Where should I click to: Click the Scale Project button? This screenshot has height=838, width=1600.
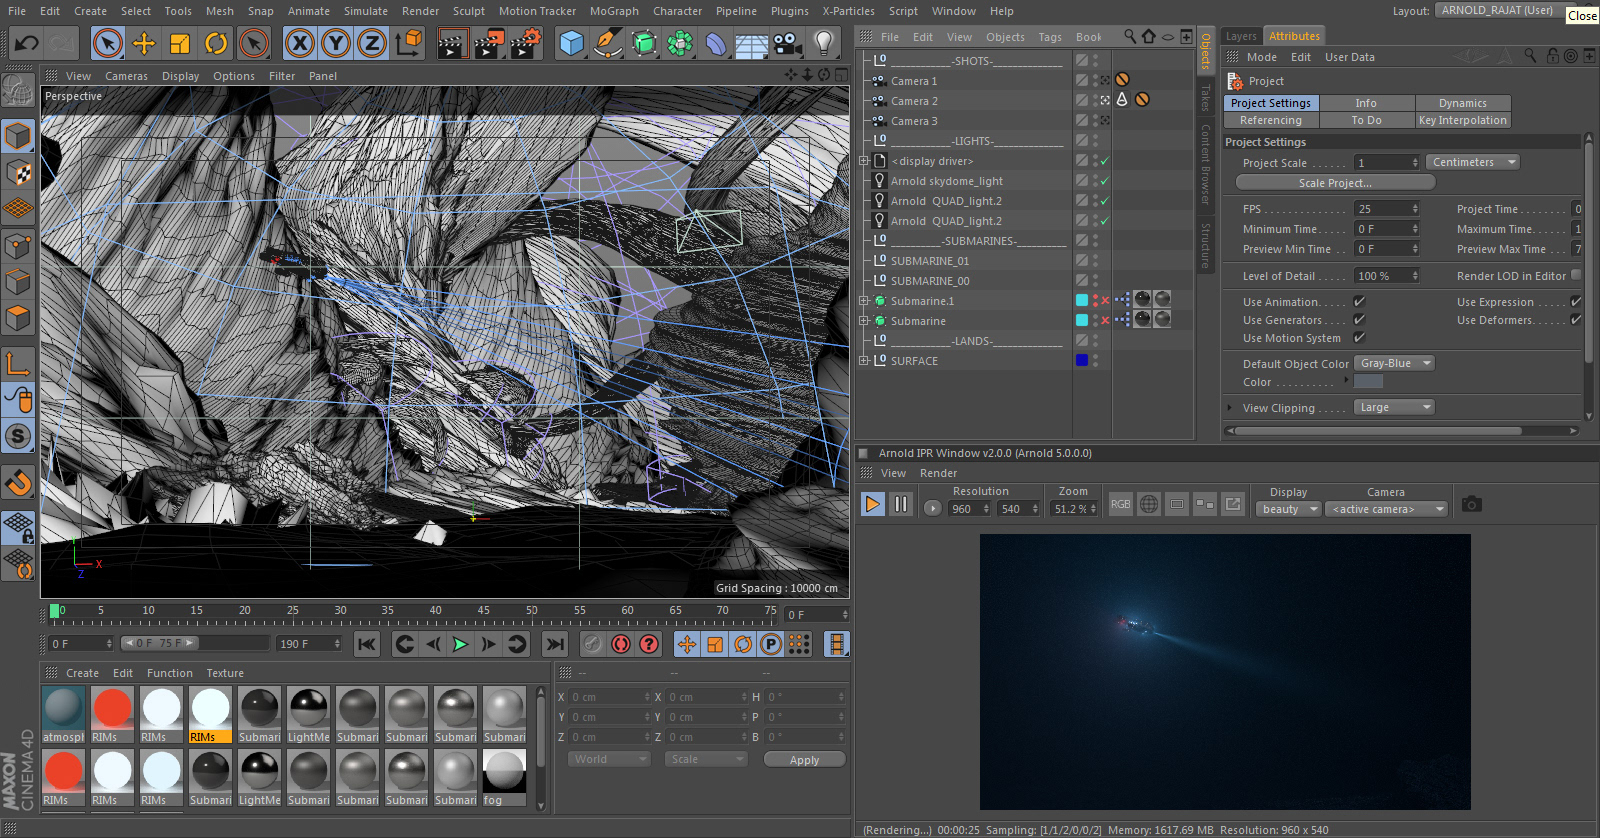tap(1335, 183)
